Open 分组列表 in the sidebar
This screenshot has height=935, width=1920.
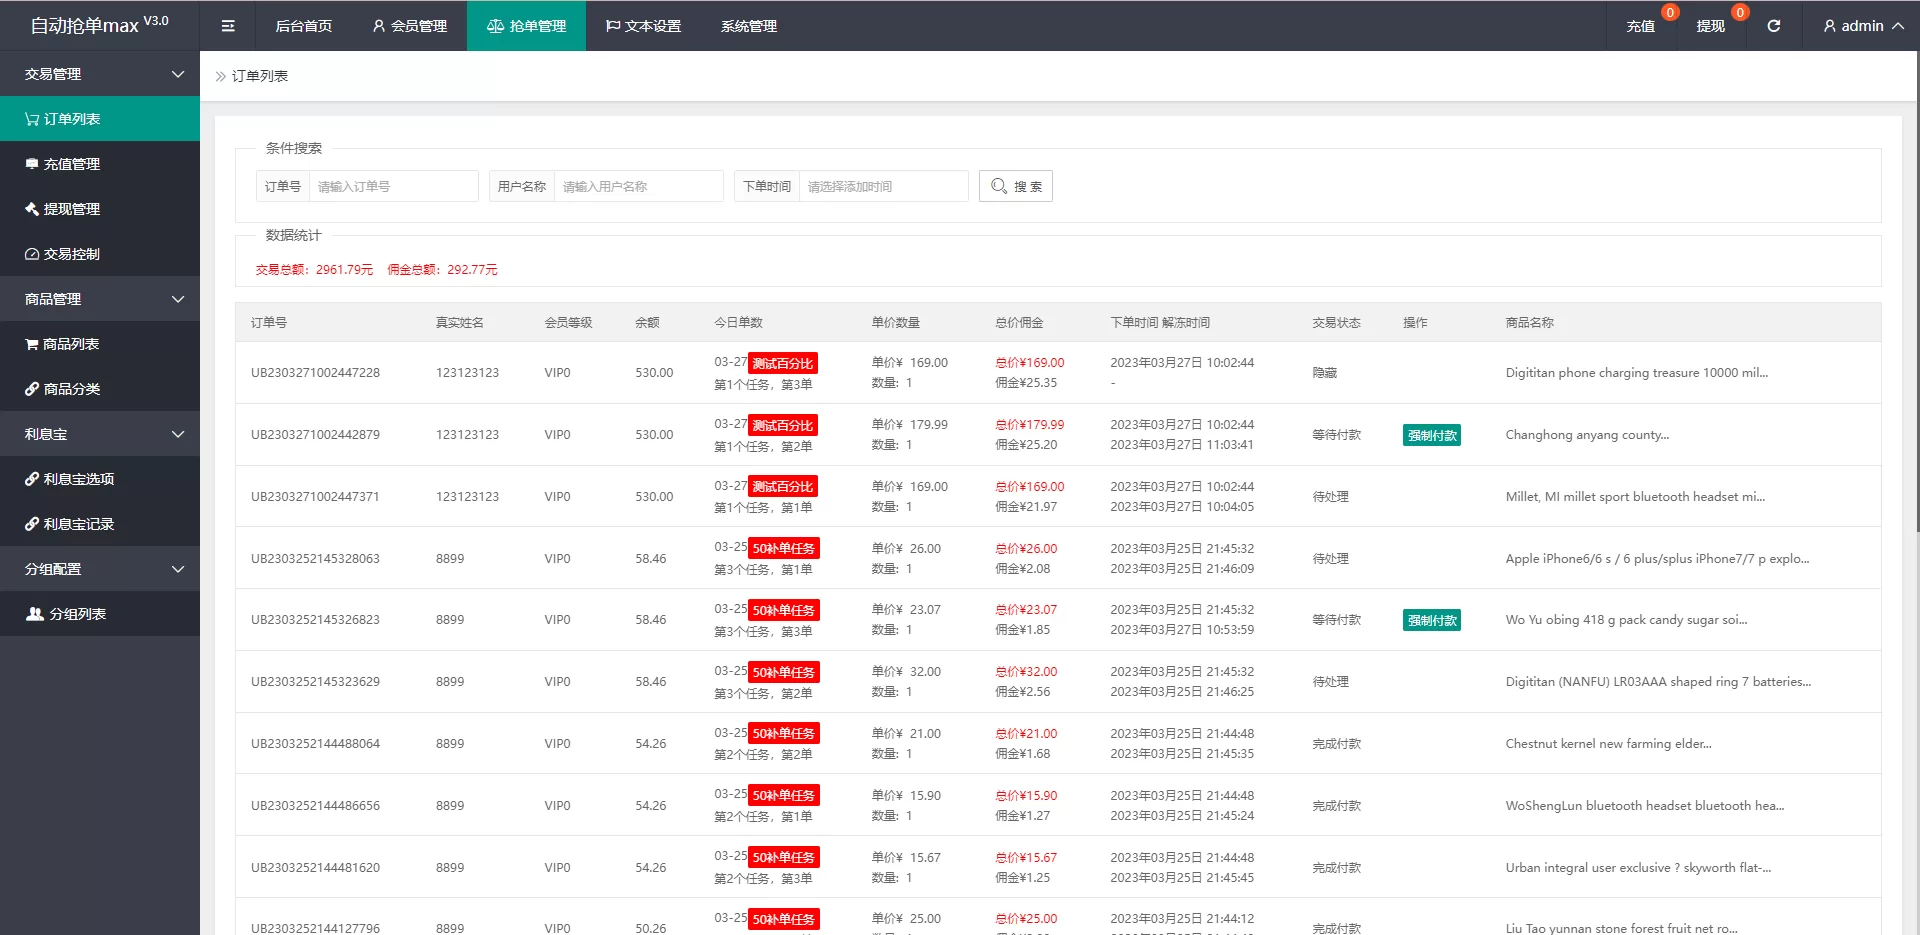[77, 614]
